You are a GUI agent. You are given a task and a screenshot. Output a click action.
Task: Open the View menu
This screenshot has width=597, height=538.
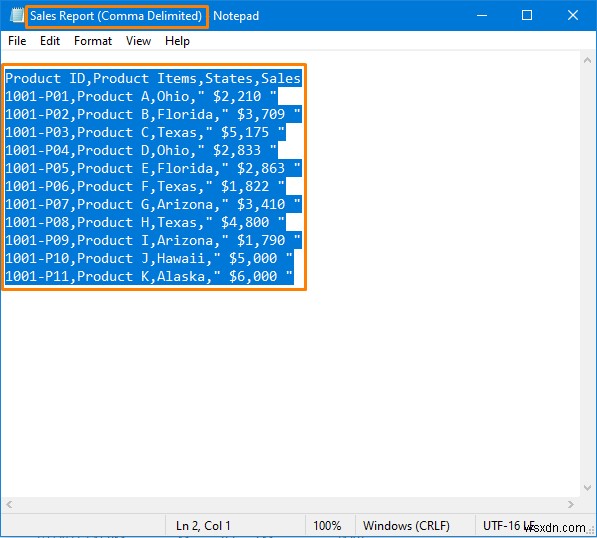138,41
